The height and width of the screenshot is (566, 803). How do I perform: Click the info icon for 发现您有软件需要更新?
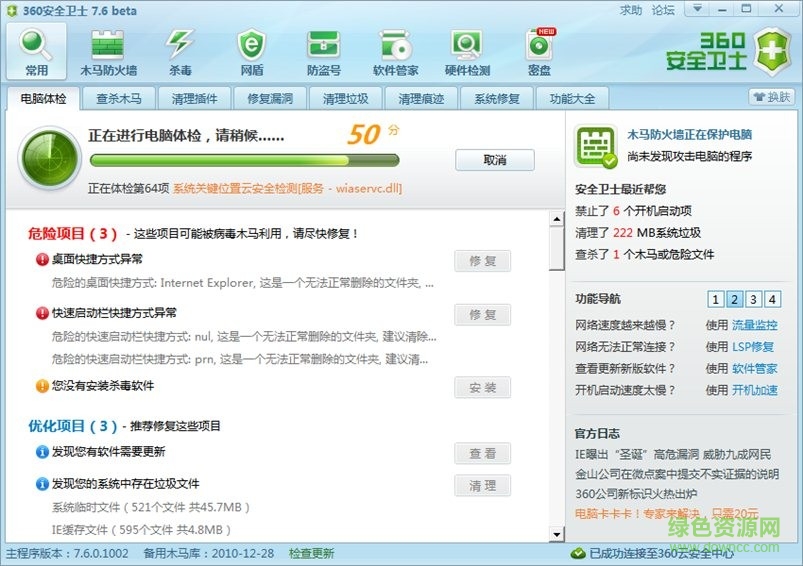[x=42, y=452]
